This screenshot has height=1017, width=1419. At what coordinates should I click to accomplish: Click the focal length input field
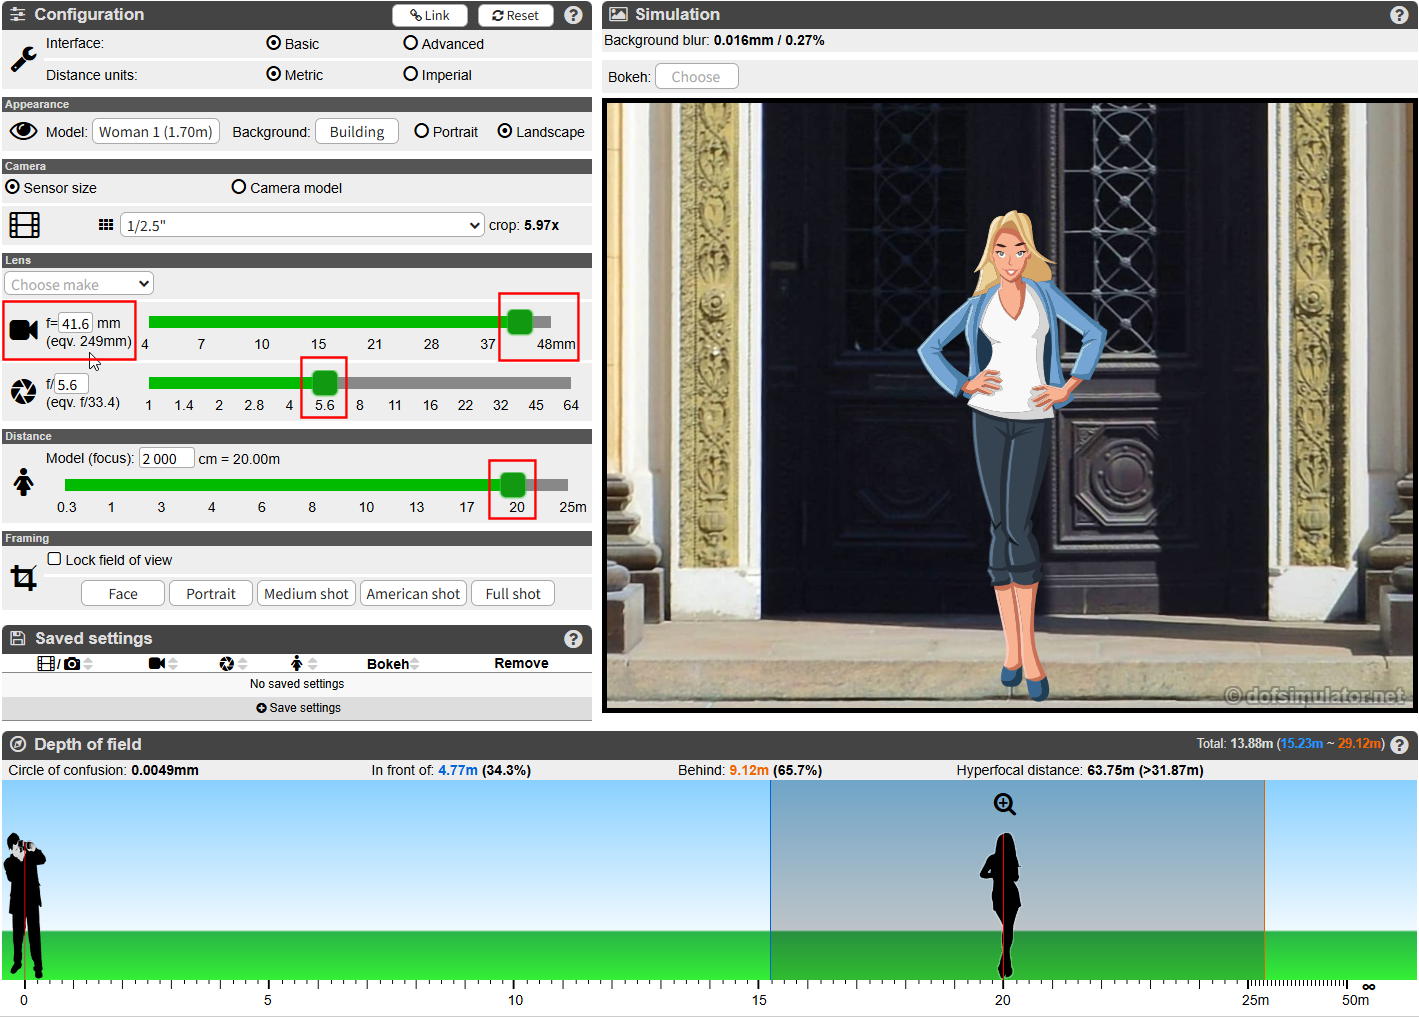tap(76, 323)
